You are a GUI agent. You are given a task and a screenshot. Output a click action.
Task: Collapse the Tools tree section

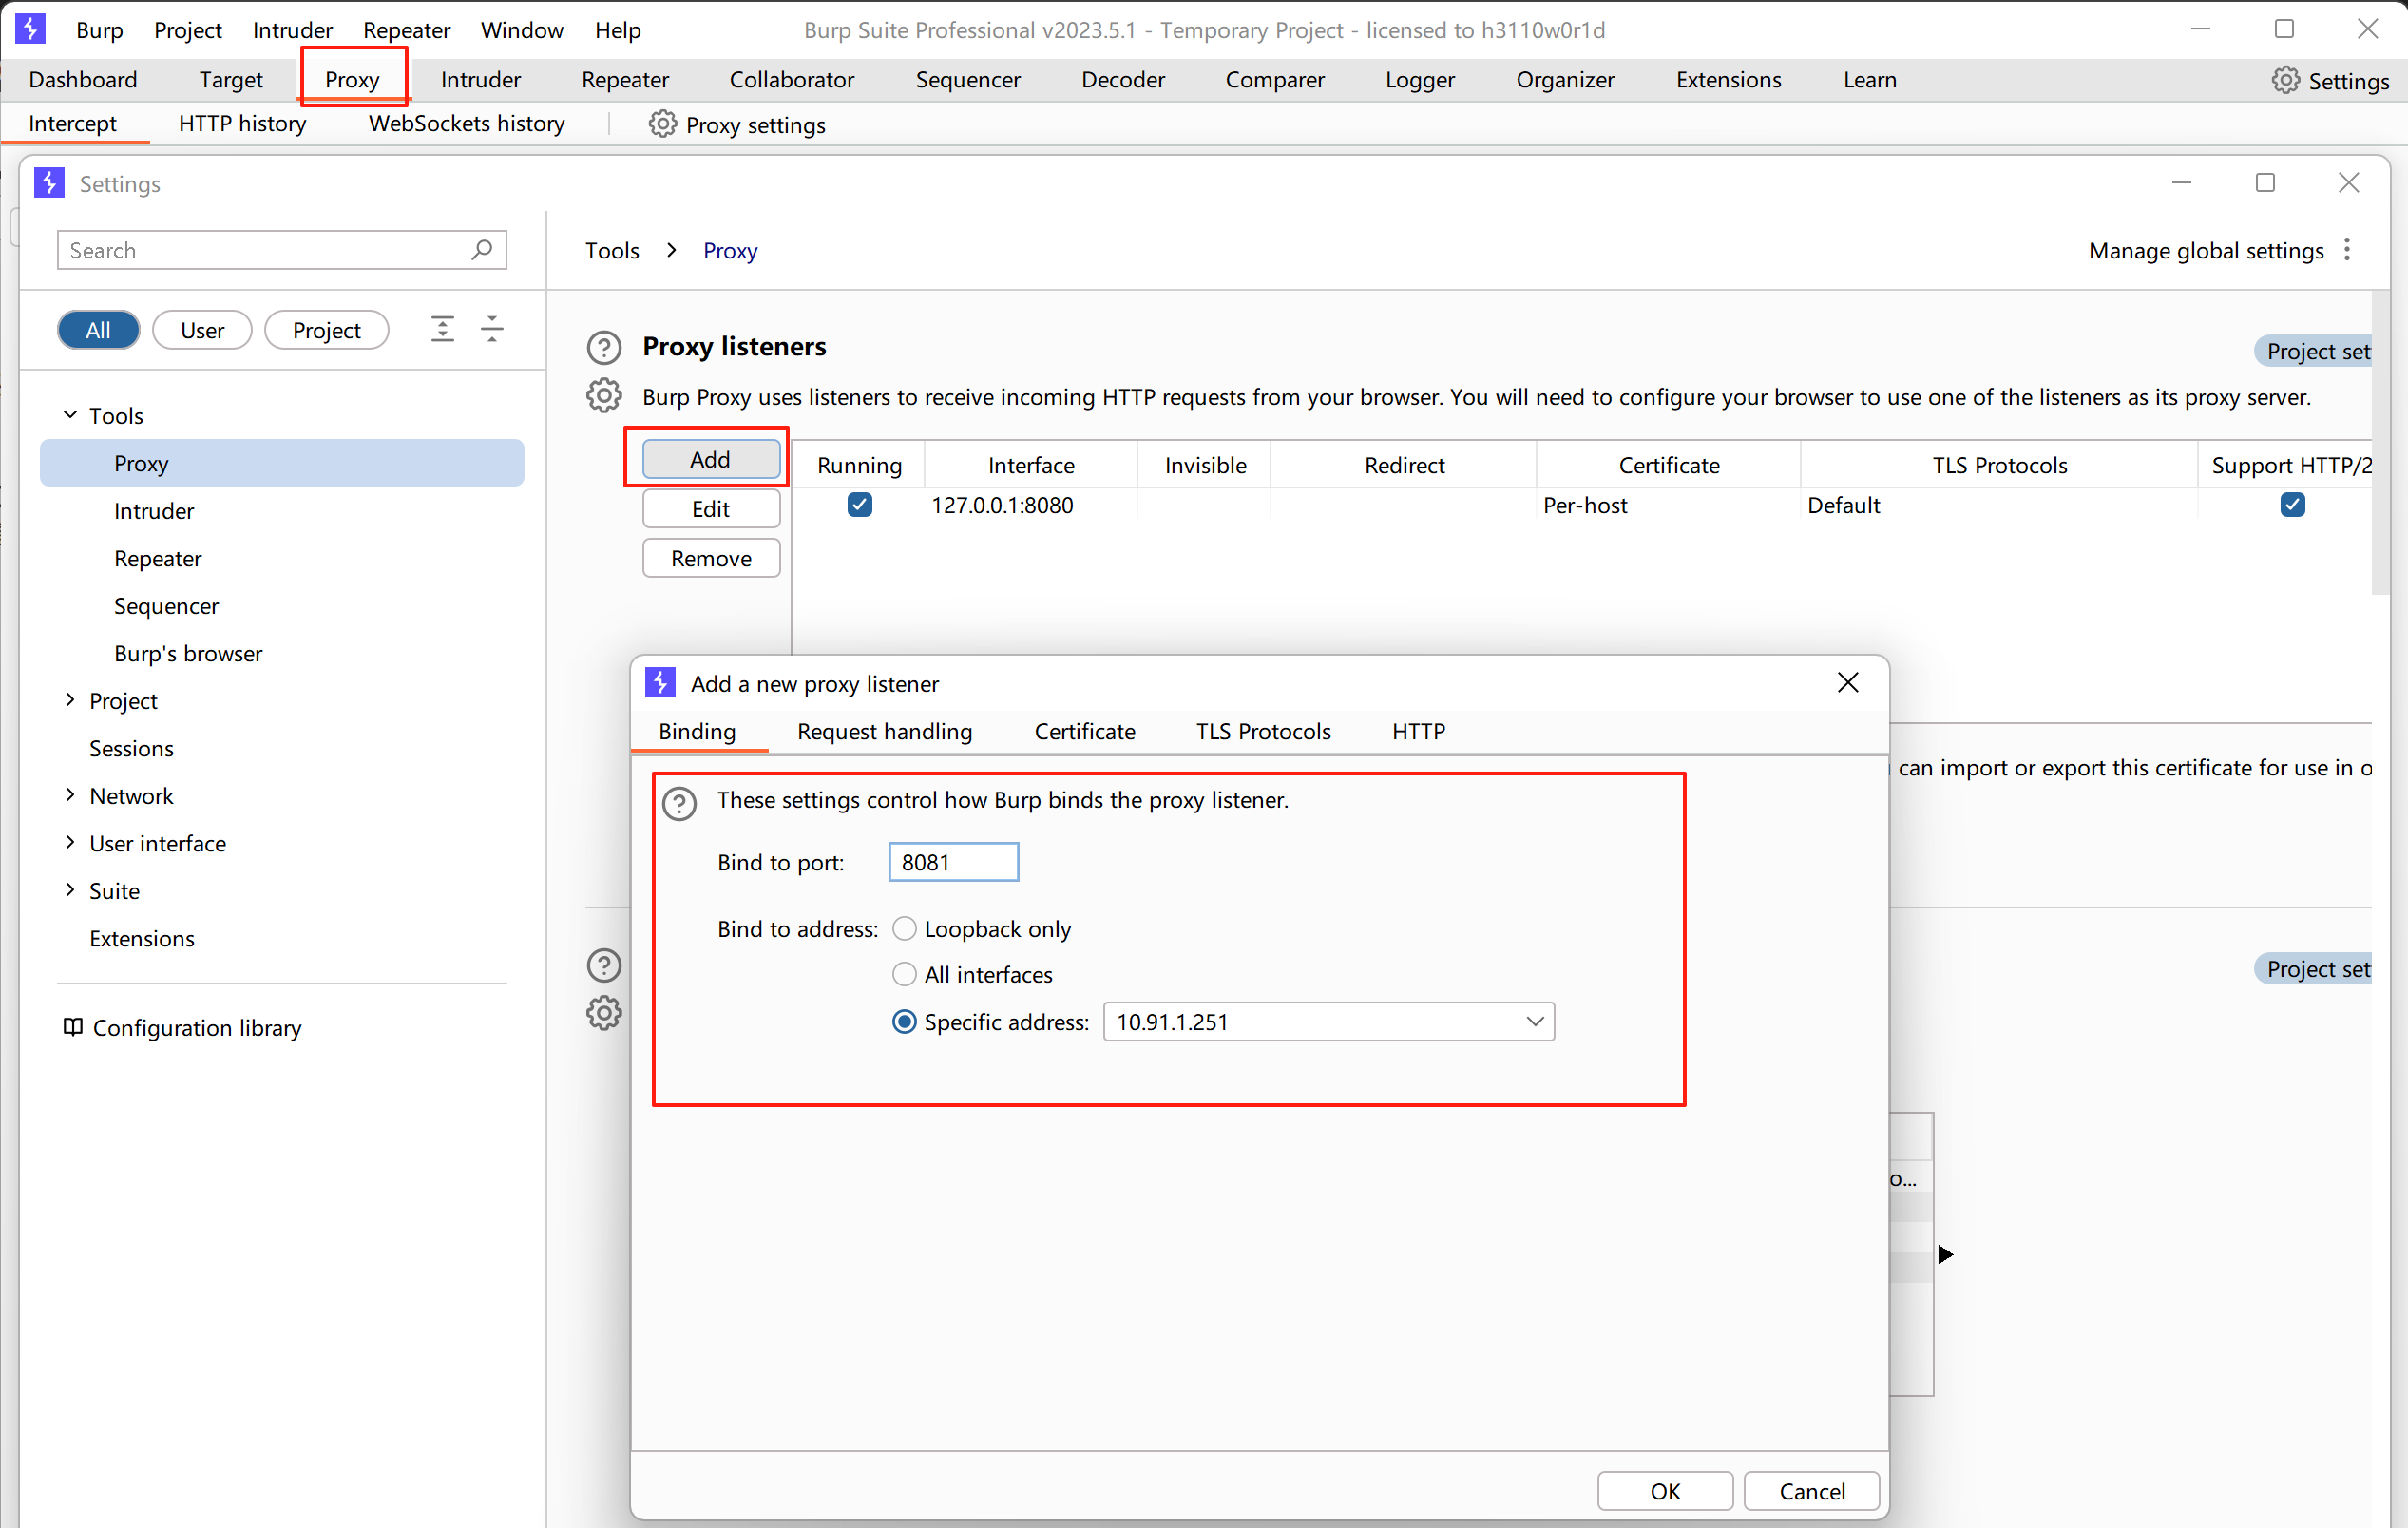point(70,415)
